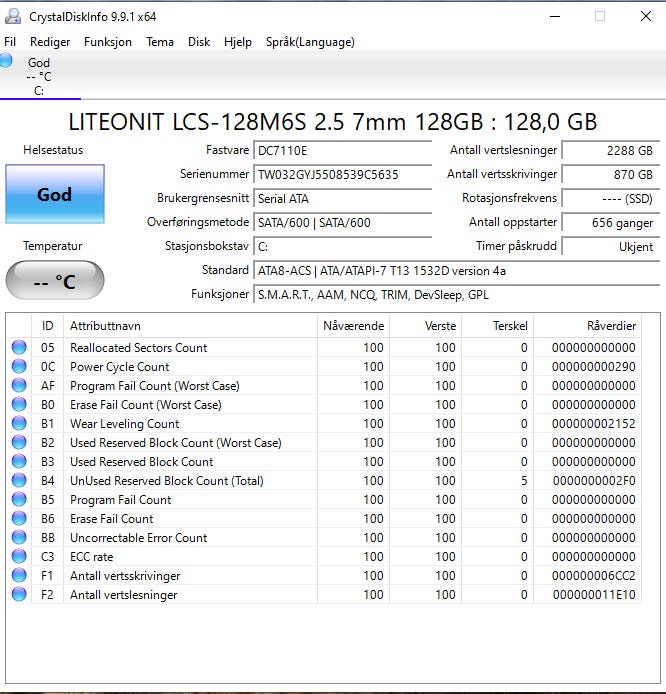Click status orb for Used Reserved Block Count (Worst Case)
The width and height of the screenshot is (666, 694).
(19, 442)
